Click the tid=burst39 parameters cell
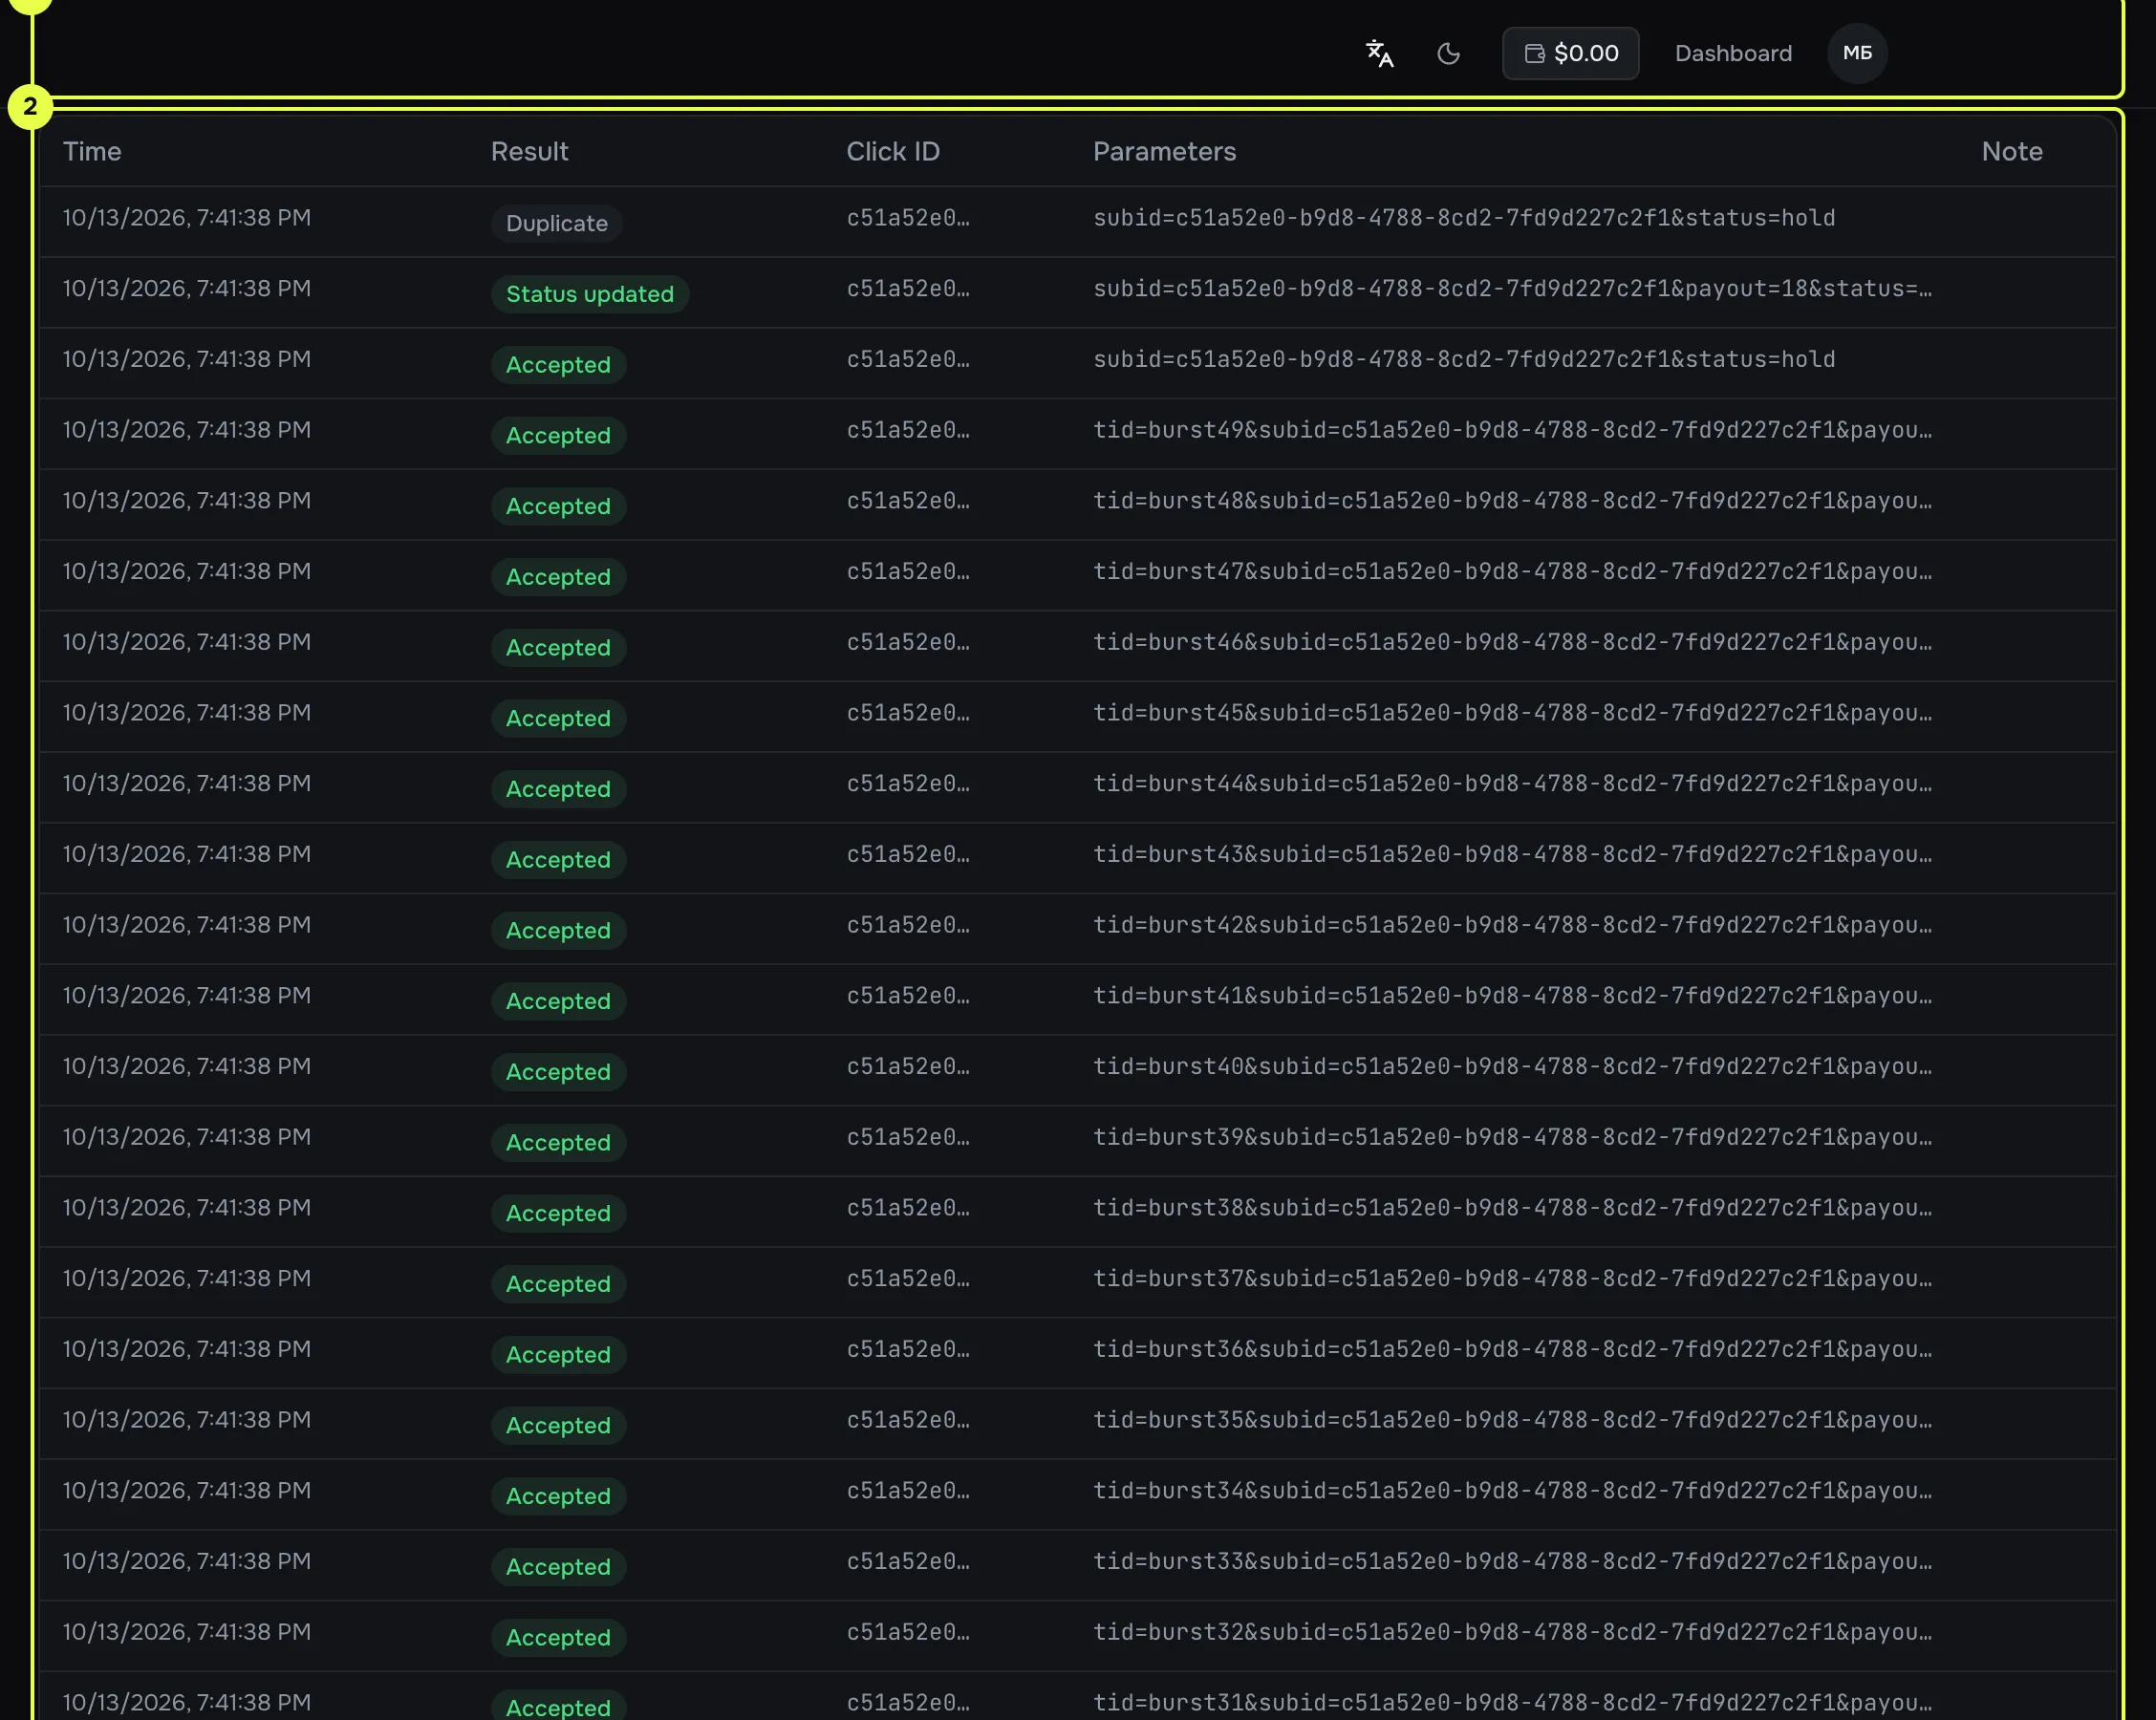2156x1720 pixels. (1512, 1137)
